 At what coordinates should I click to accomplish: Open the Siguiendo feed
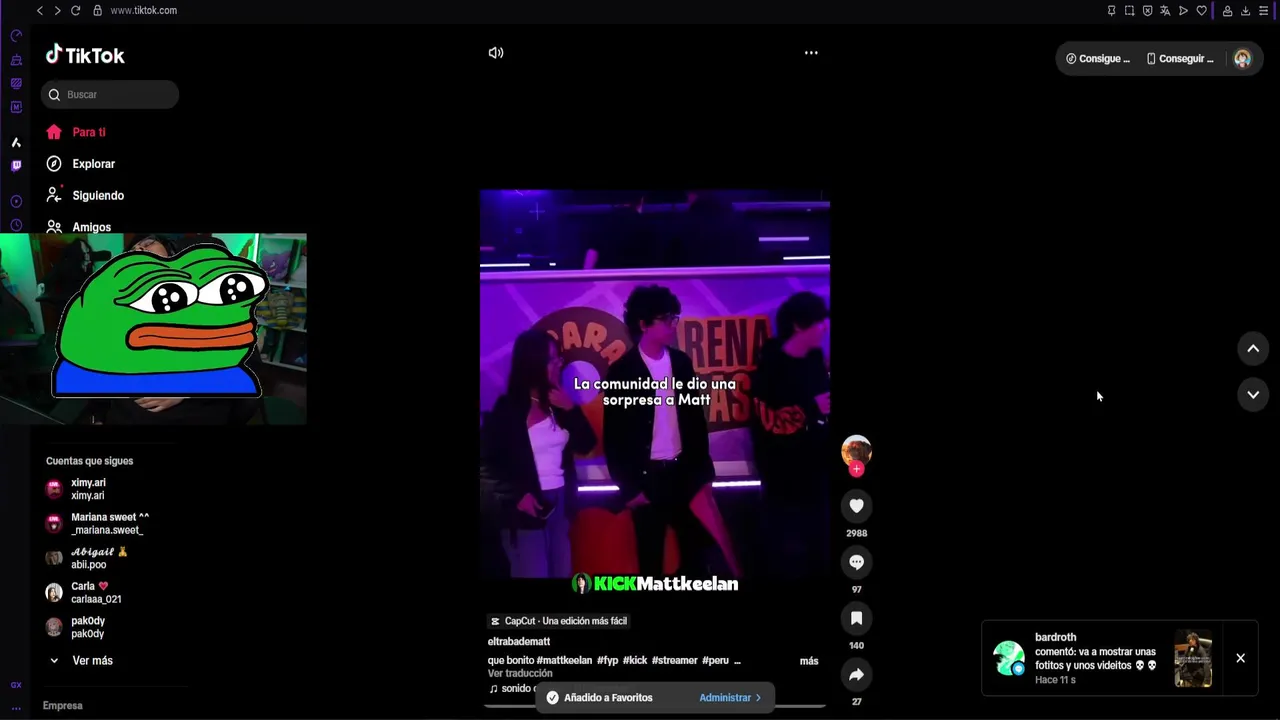pyautogui.click(x=85, y=196)
